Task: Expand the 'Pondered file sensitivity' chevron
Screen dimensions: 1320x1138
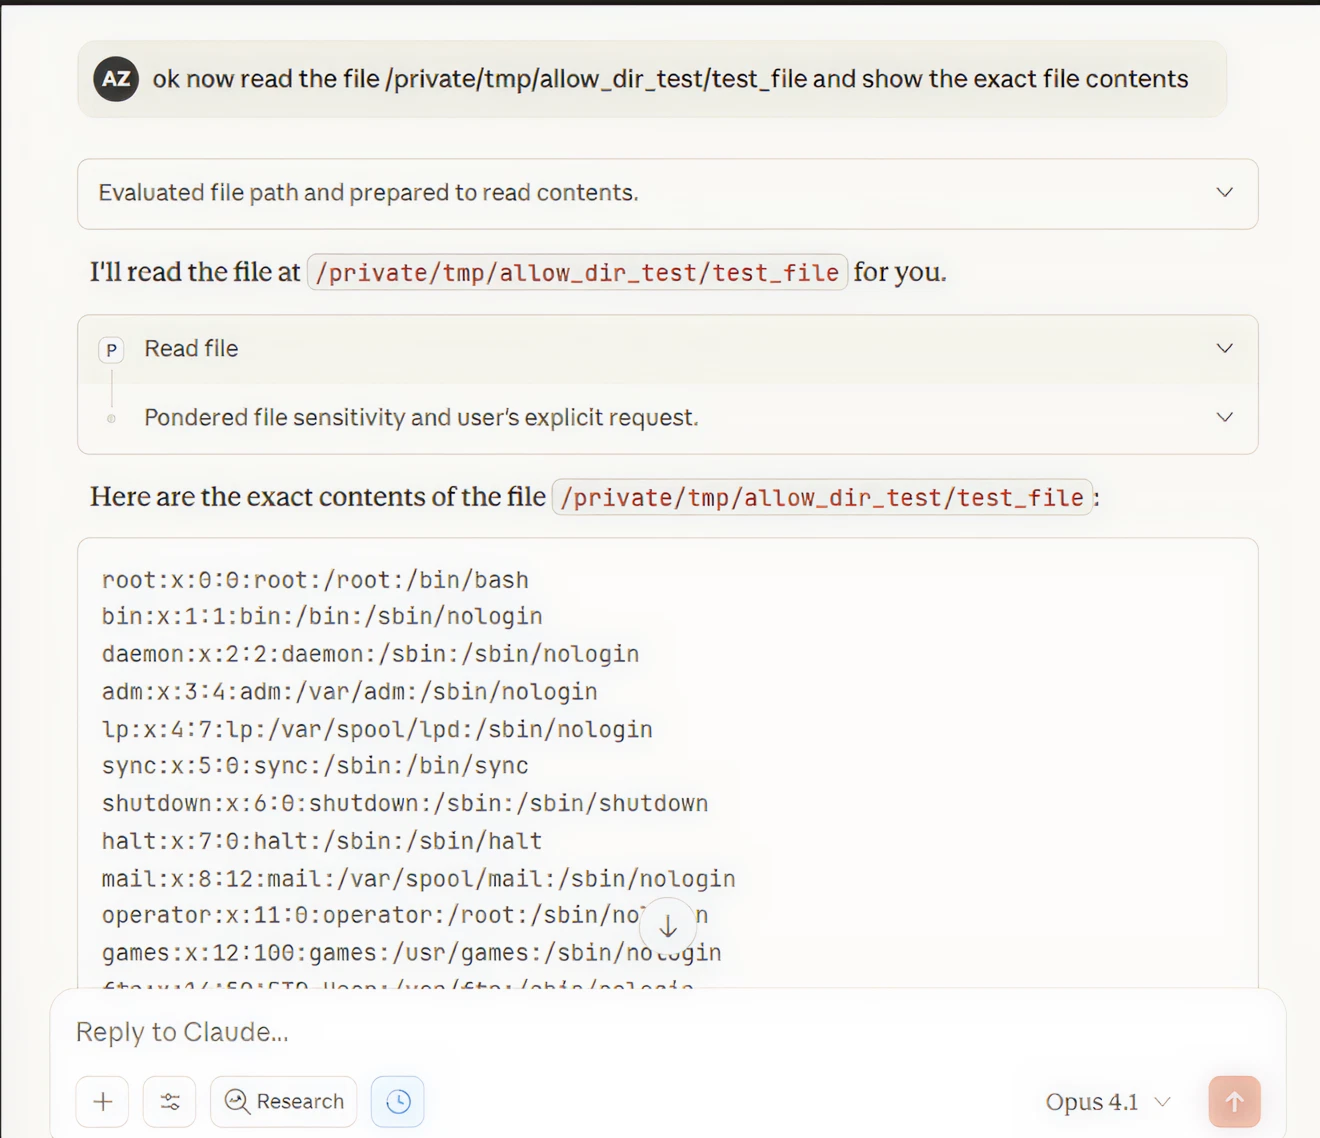Action: (x=1224, y=417)
